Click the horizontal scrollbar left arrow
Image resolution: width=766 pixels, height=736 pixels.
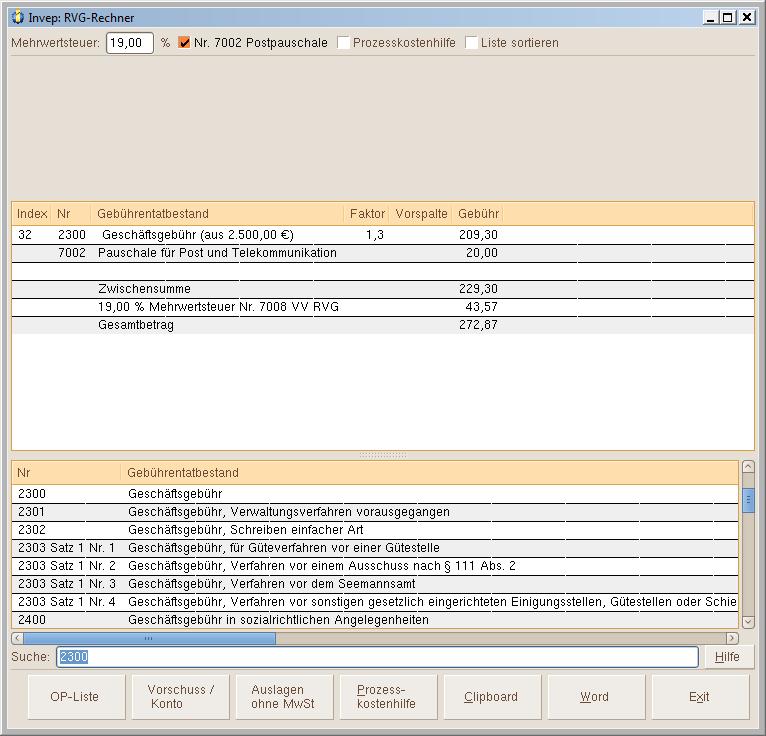click(x=17, y=638)
